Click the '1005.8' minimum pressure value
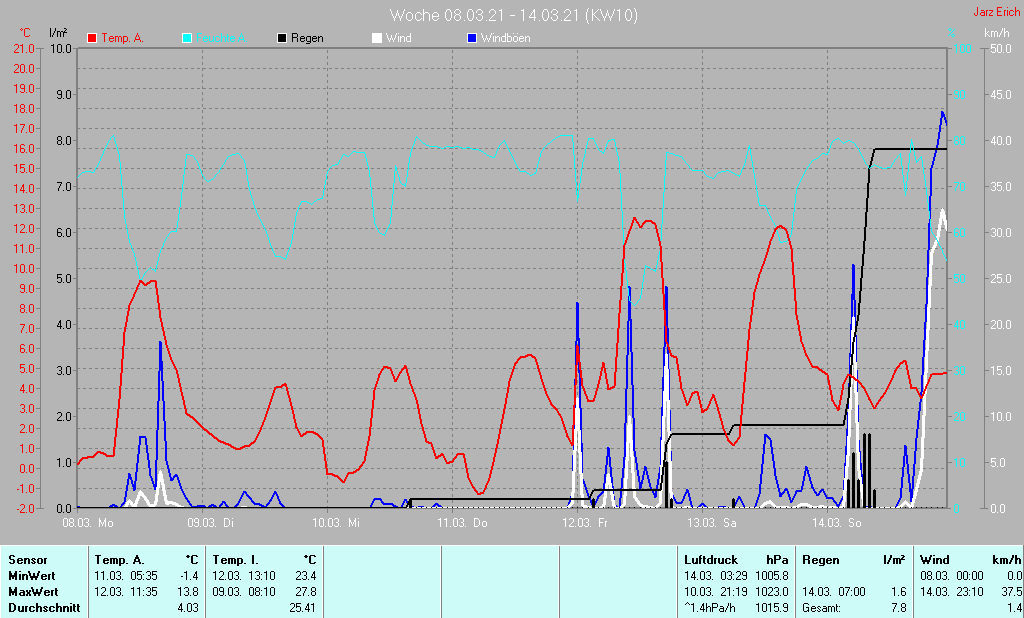 tap(771, 576)
